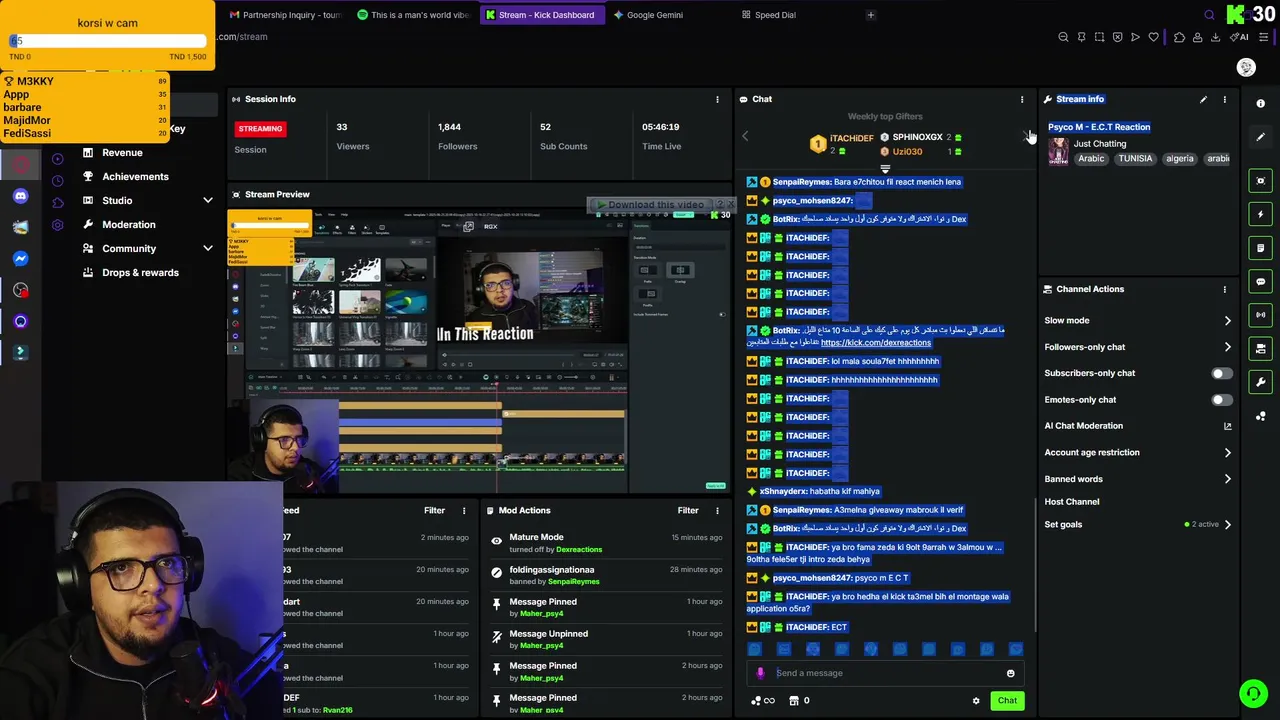
Task: Click the emoji picker in message box
Action: pos(1010,673)
